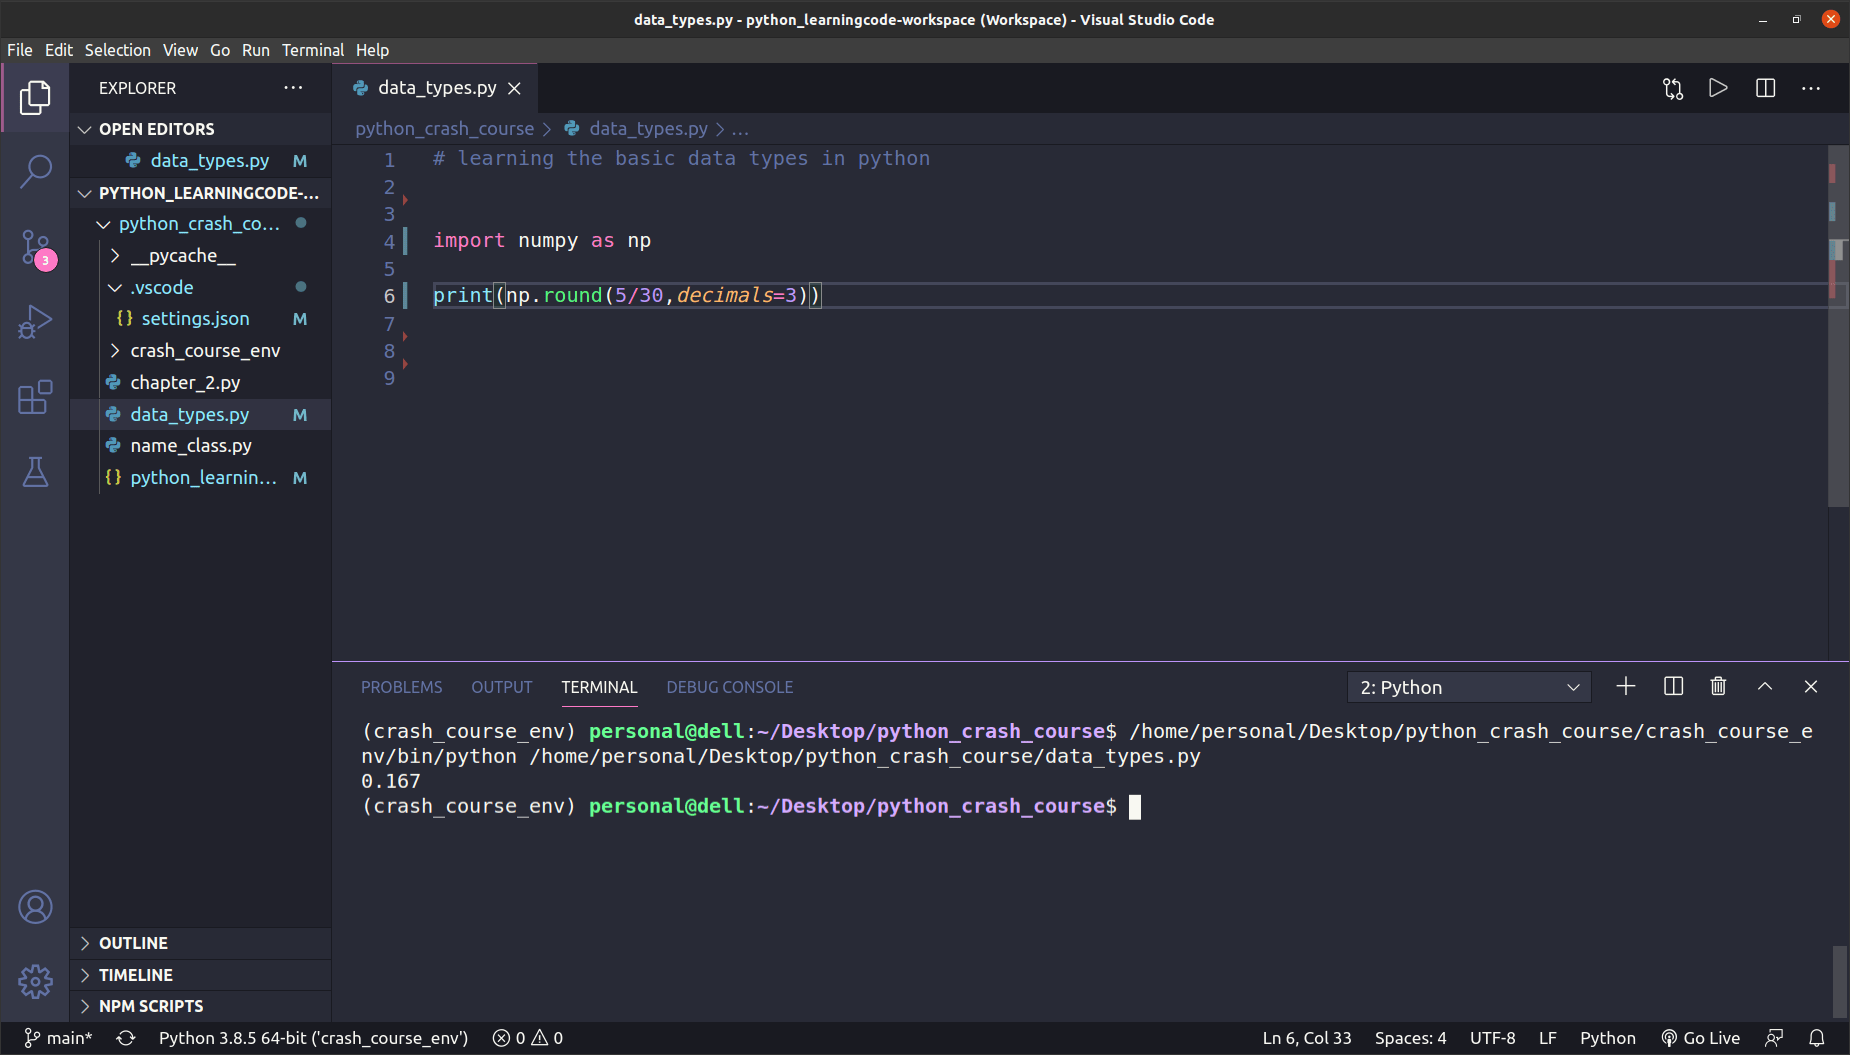This screenshot has width=1850, height=1055.
Task: Open the Help menu
Action: pos(372,50)
